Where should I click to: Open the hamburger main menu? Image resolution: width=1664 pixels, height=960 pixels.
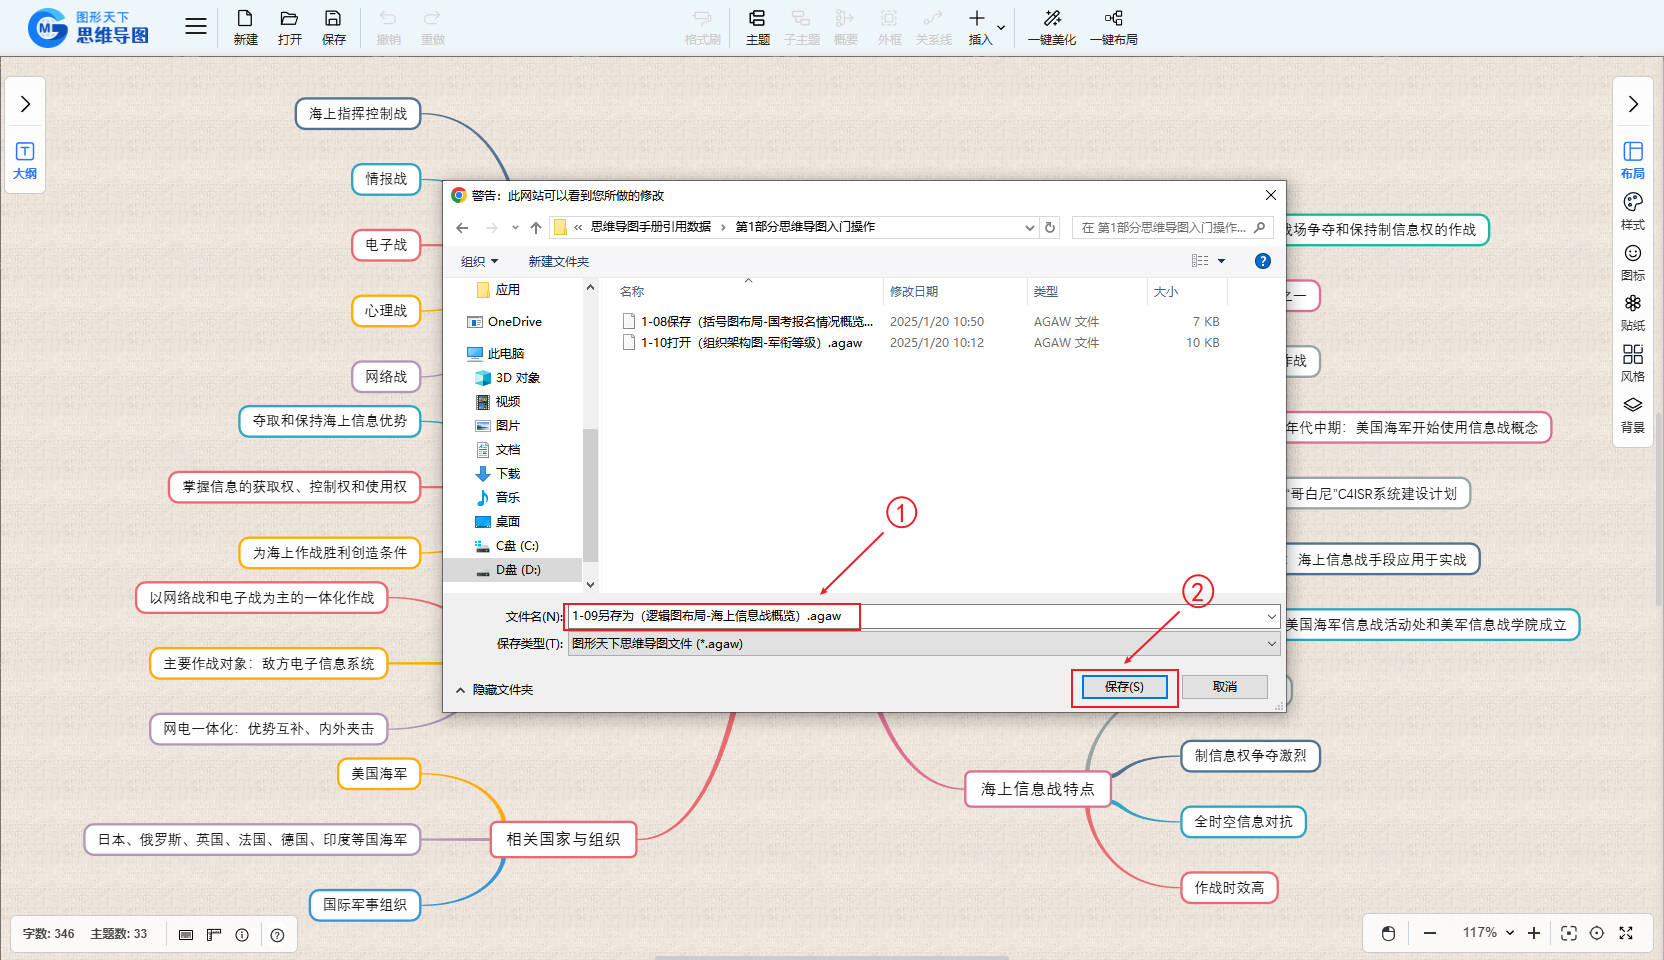tap(196, 27)
